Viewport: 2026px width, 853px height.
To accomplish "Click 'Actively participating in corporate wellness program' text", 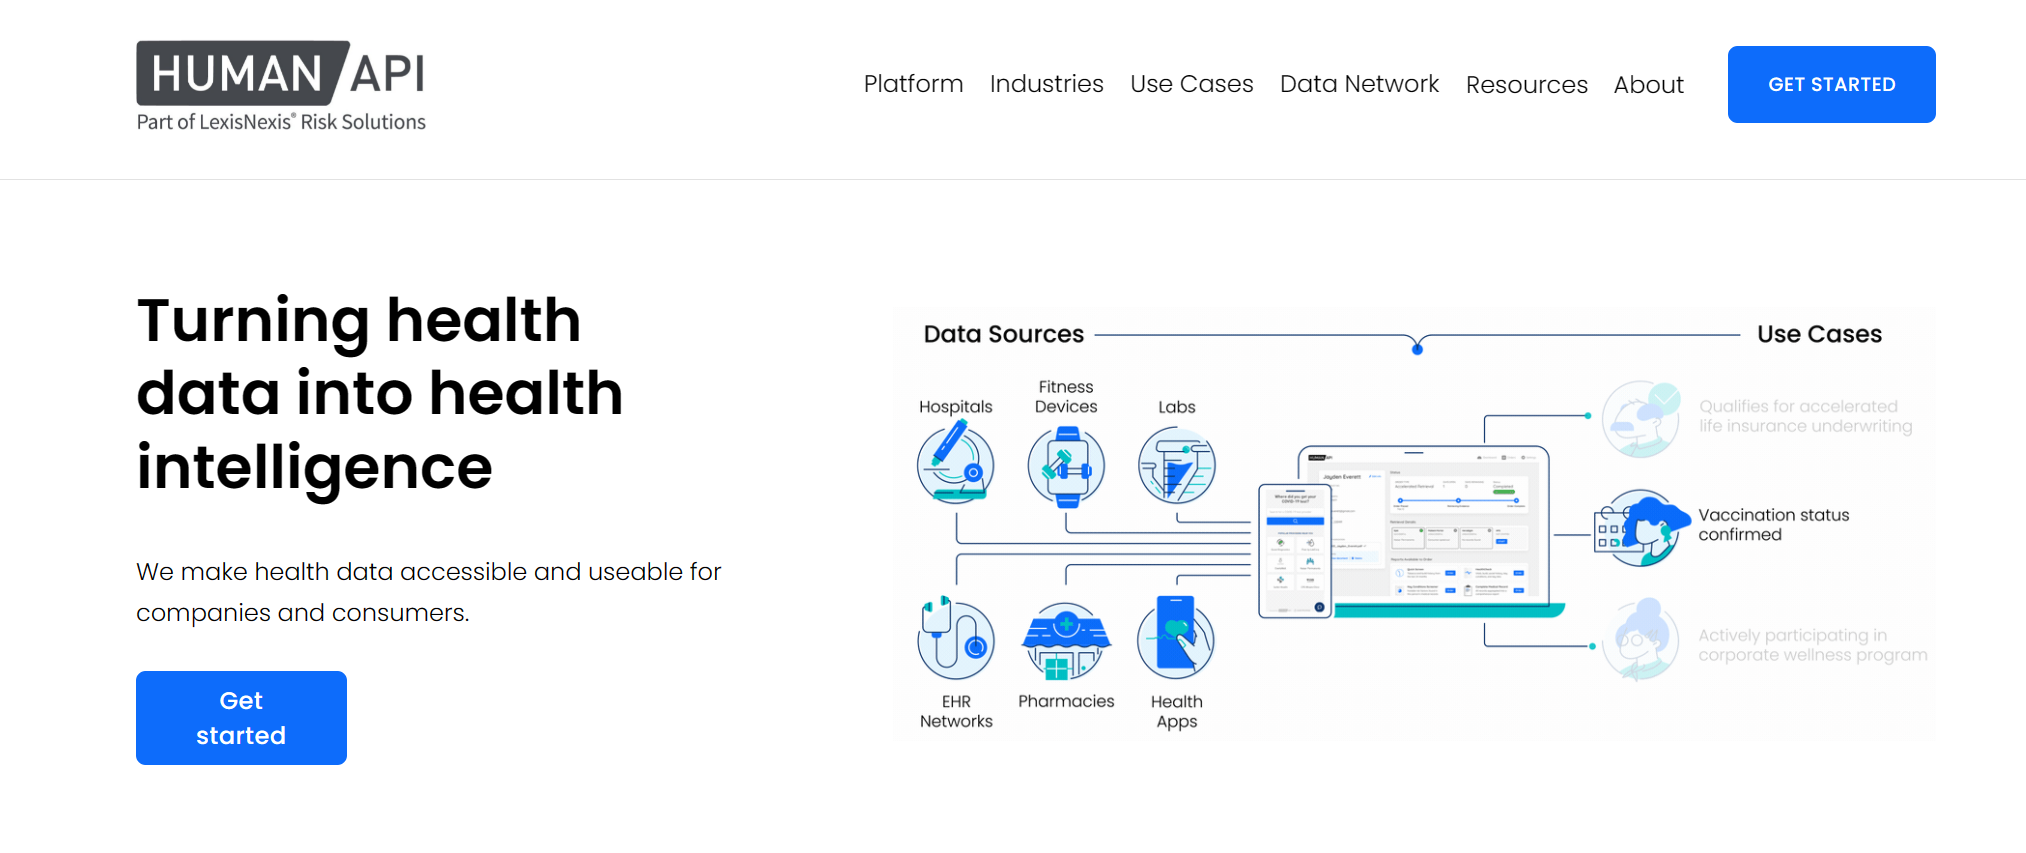I will (x=1812, y=645).
